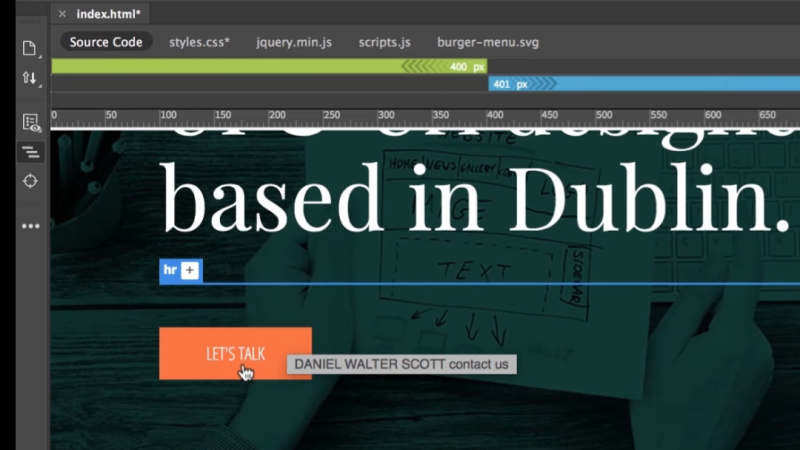Viewport: 800px width, 450px height.
Task: Open the jquery.min.js related file
Action: (294, 42)
